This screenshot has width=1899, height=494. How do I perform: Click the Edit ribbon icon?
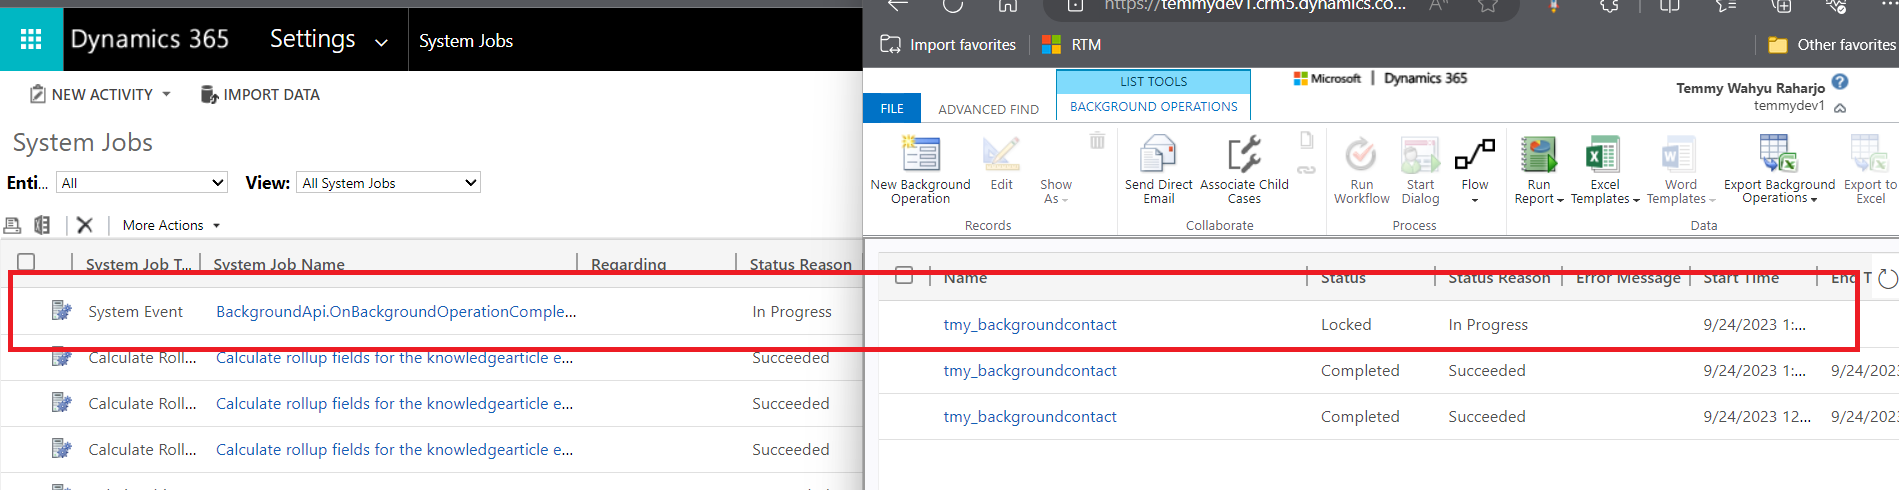tap(1001, 155)
